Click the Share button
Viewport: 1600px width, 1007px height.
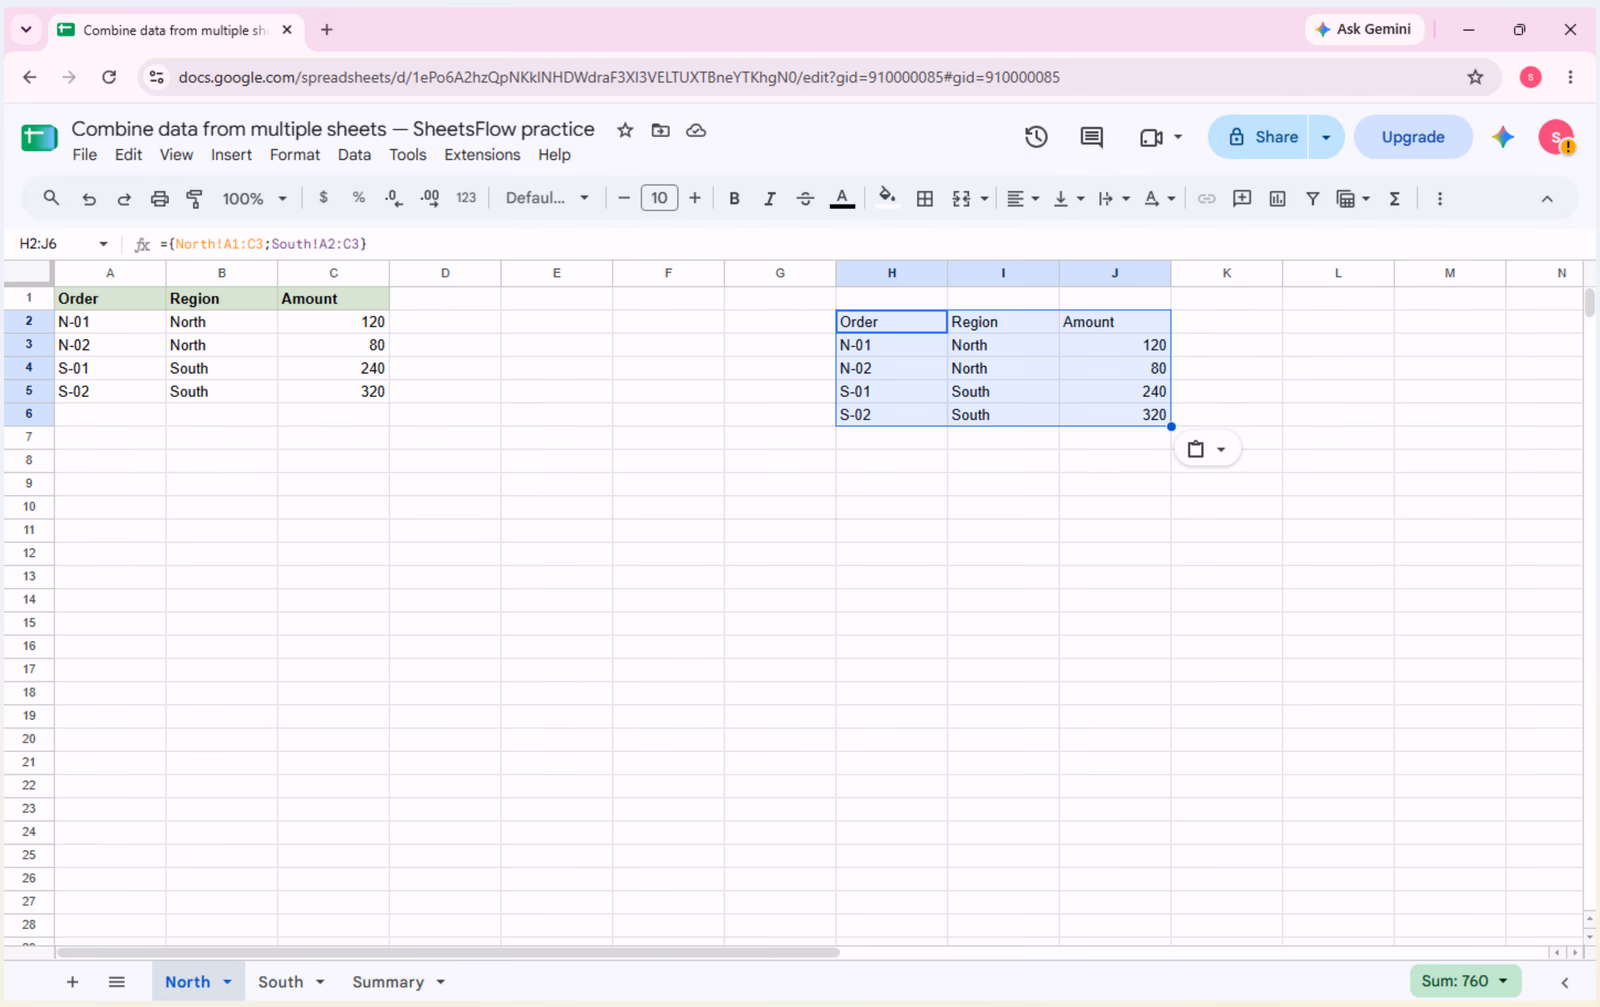(1260, 137)
